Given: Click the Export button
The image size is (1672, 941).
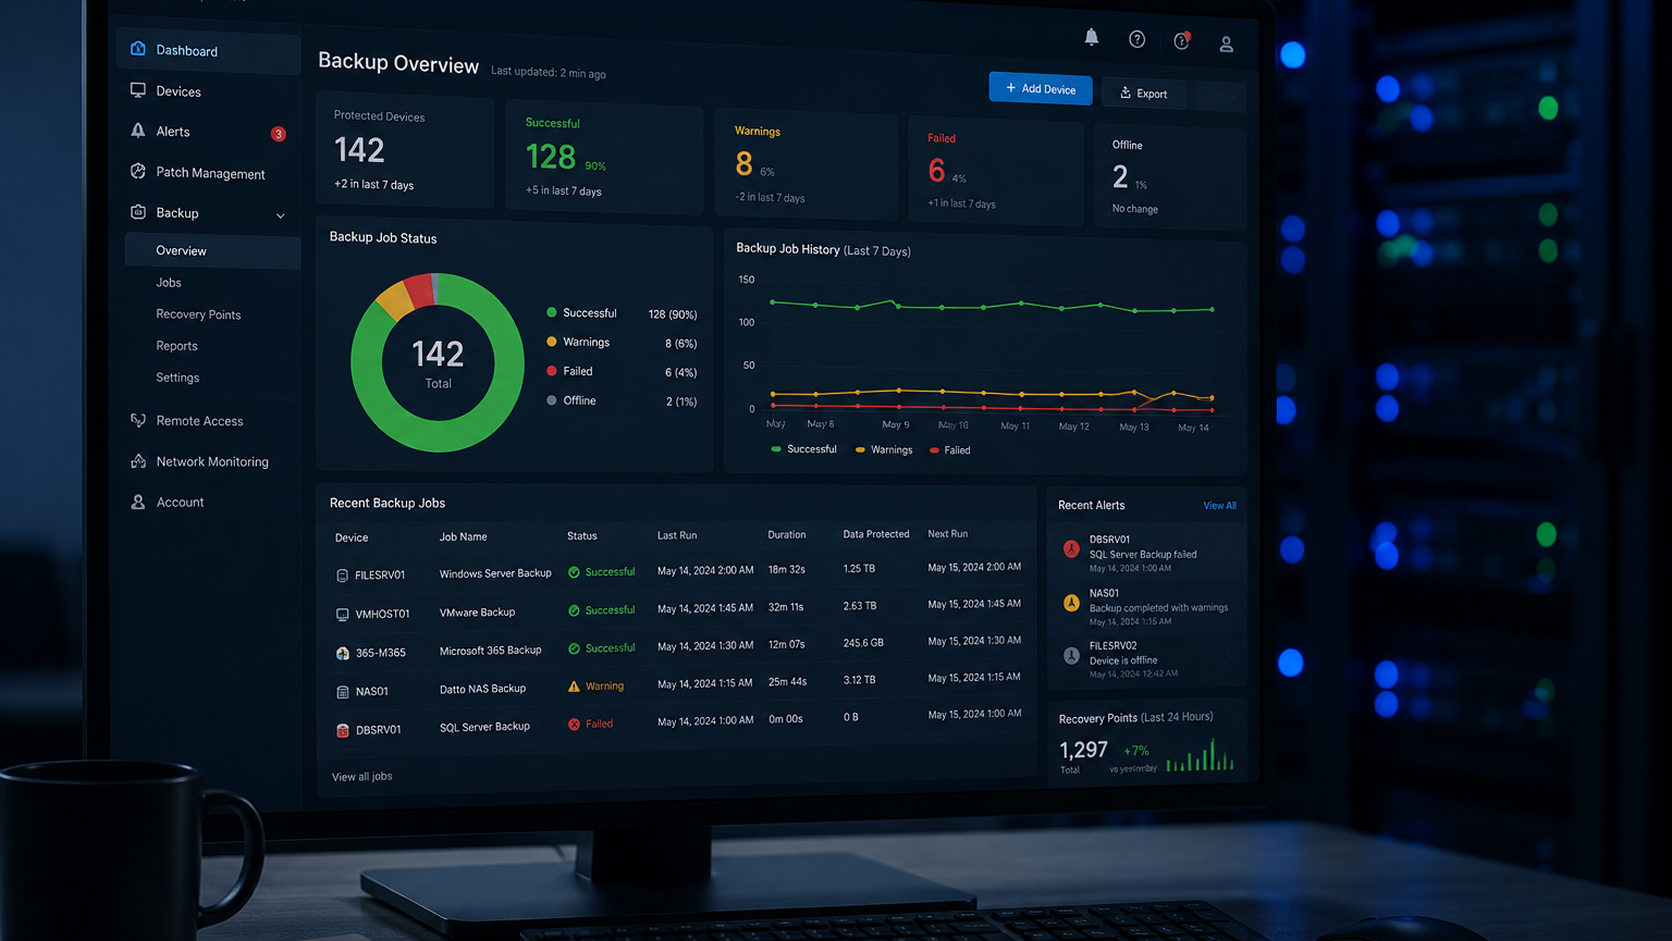Looking at the screenshot, I should coord(1143,93).
